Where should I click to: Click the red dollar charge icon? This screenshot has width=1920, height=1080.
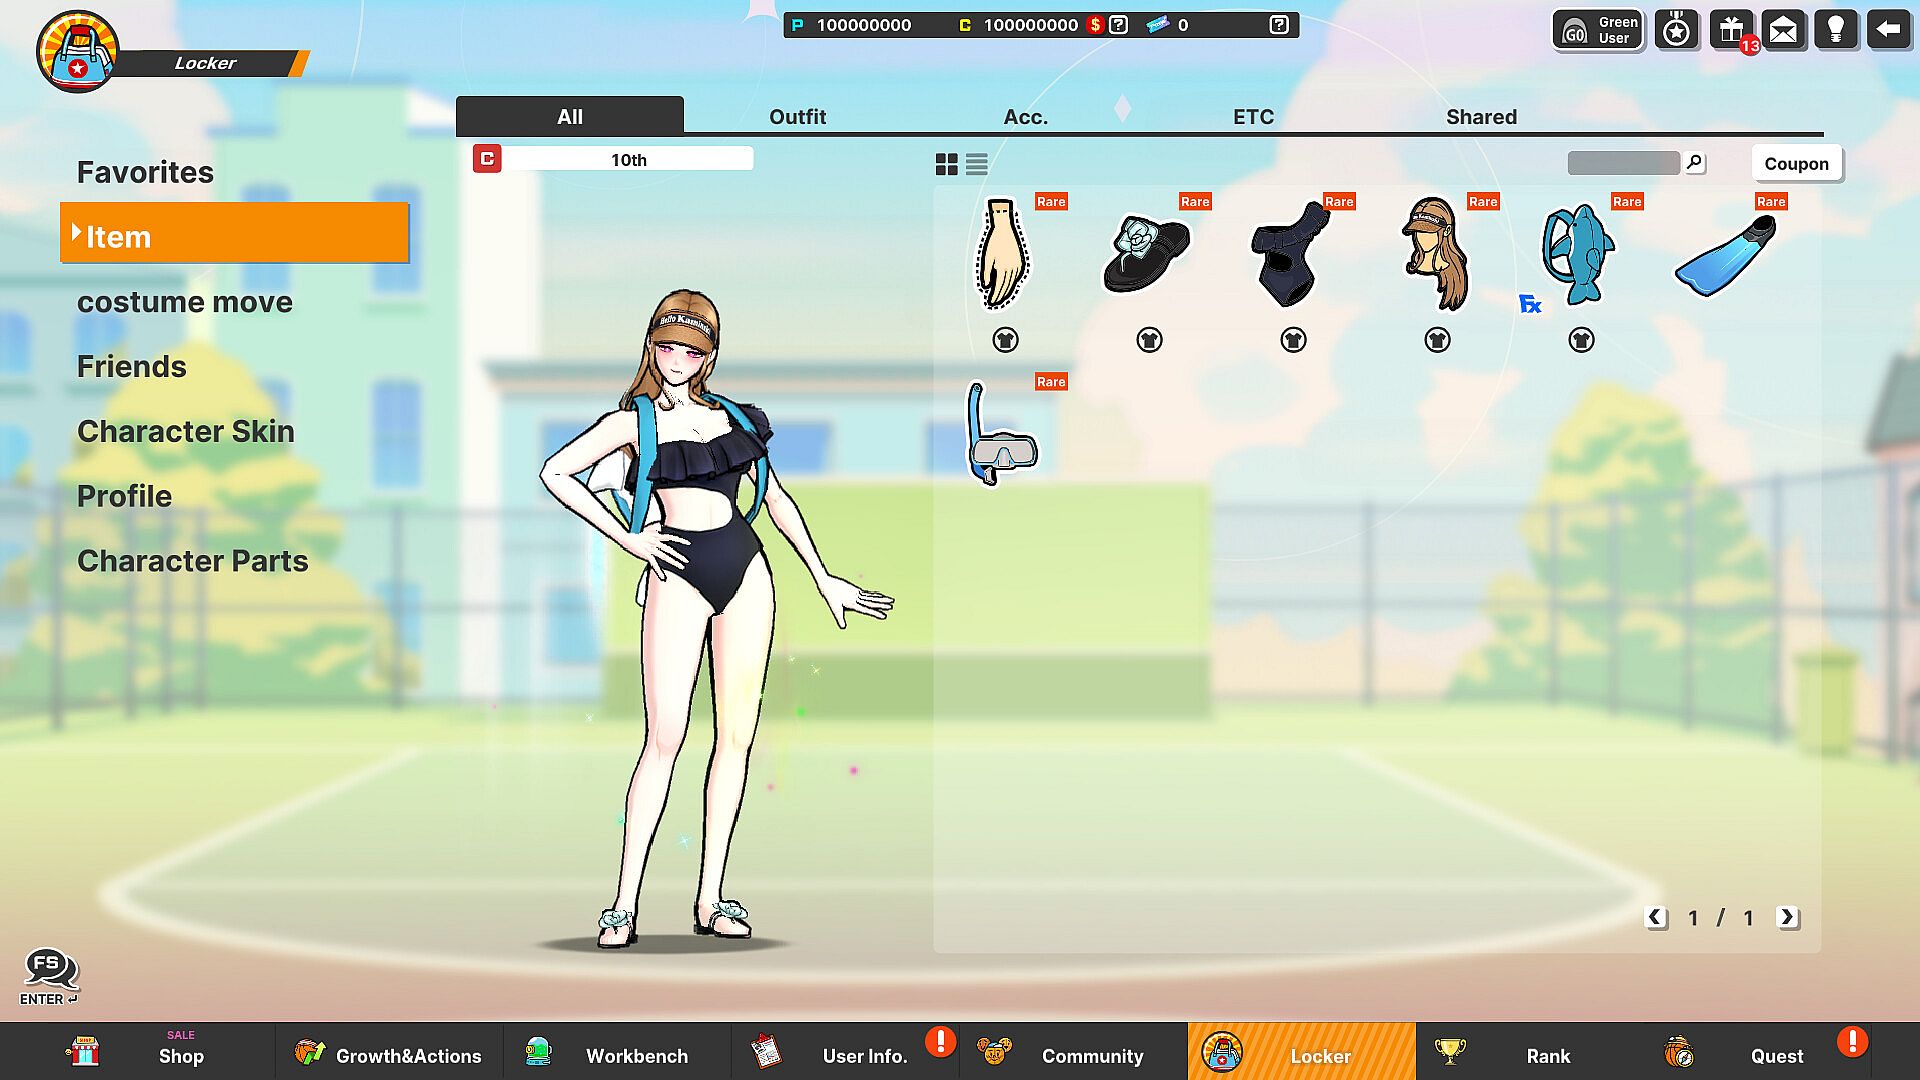pos(1096,25)
